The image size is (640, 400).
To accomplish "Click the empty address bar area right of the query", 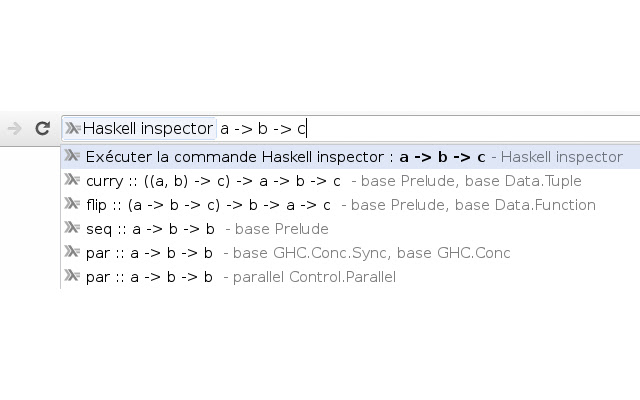I will [x=470, y=128].
